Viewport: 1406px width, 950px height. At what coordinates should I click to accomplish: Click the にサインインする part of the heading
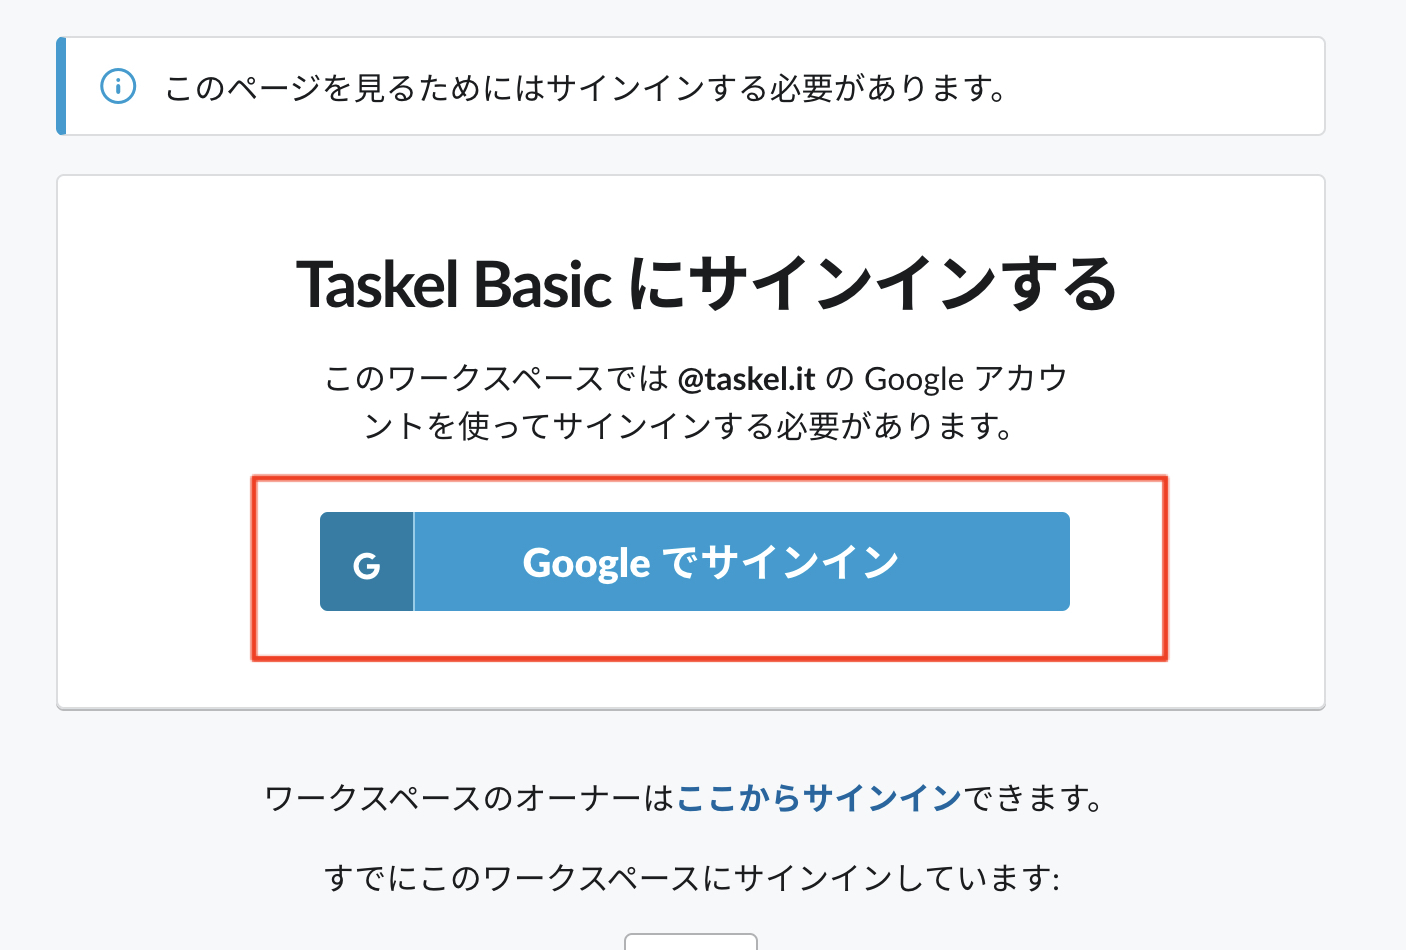tap(872, 285)
